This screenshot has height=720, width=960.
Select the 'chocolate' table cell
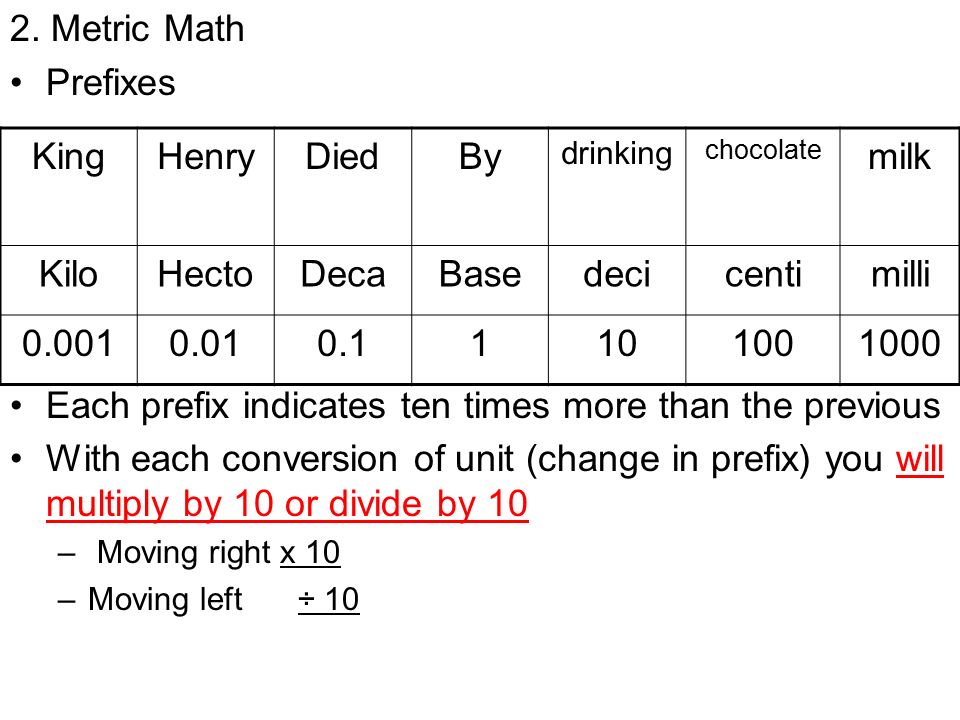click(763, 187)
